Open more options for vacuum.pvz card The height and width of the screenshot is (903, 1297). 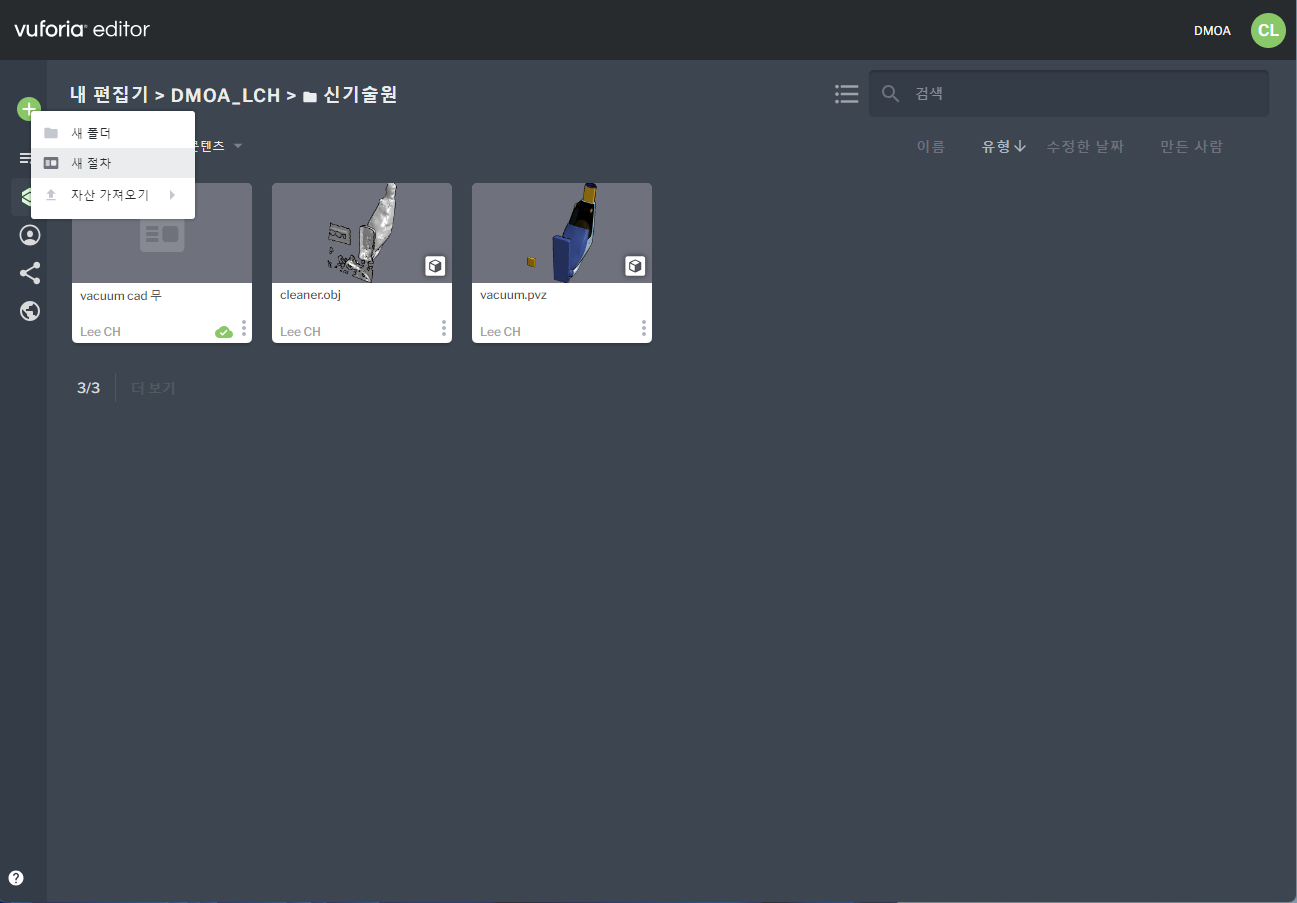644,328
